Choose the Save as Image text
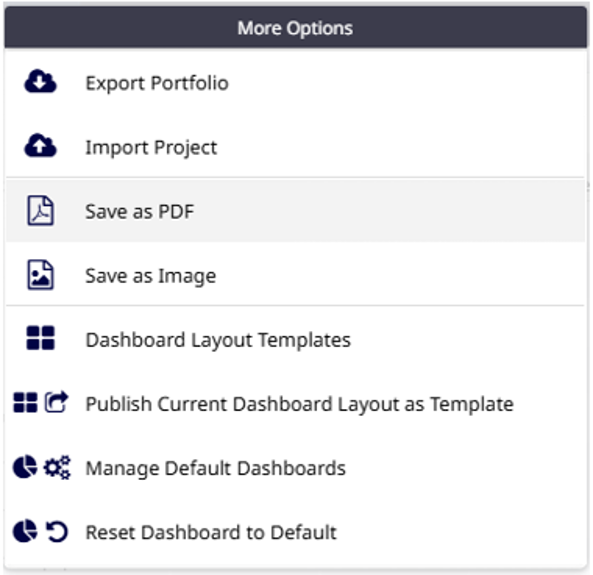This screenshot has height=575, width=593. (151, 276)
